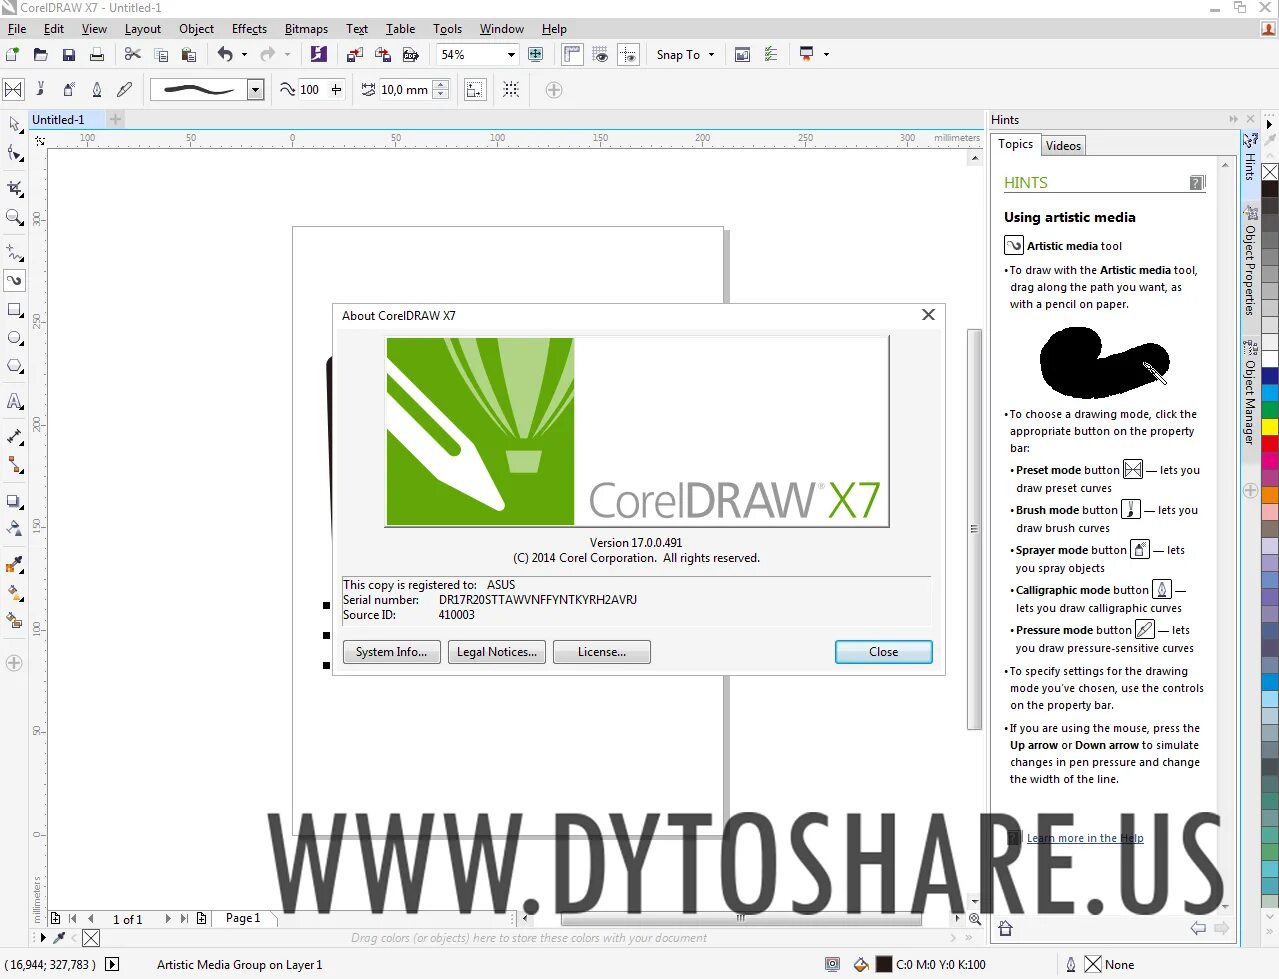Image resolution: width=1279 pixels, height=979 pixels.
Task: Toggle Show grid button
Action: click(x=600, y=54)
